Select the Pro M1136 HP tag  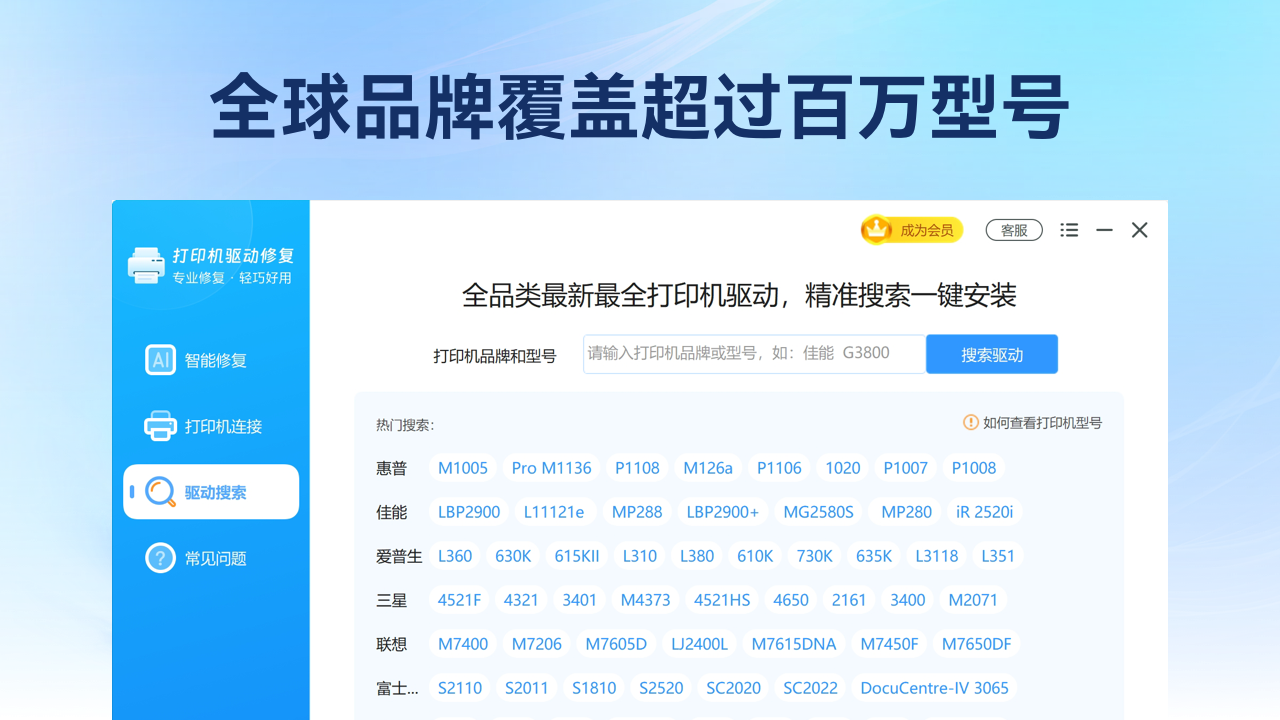(x=551, y=467)
